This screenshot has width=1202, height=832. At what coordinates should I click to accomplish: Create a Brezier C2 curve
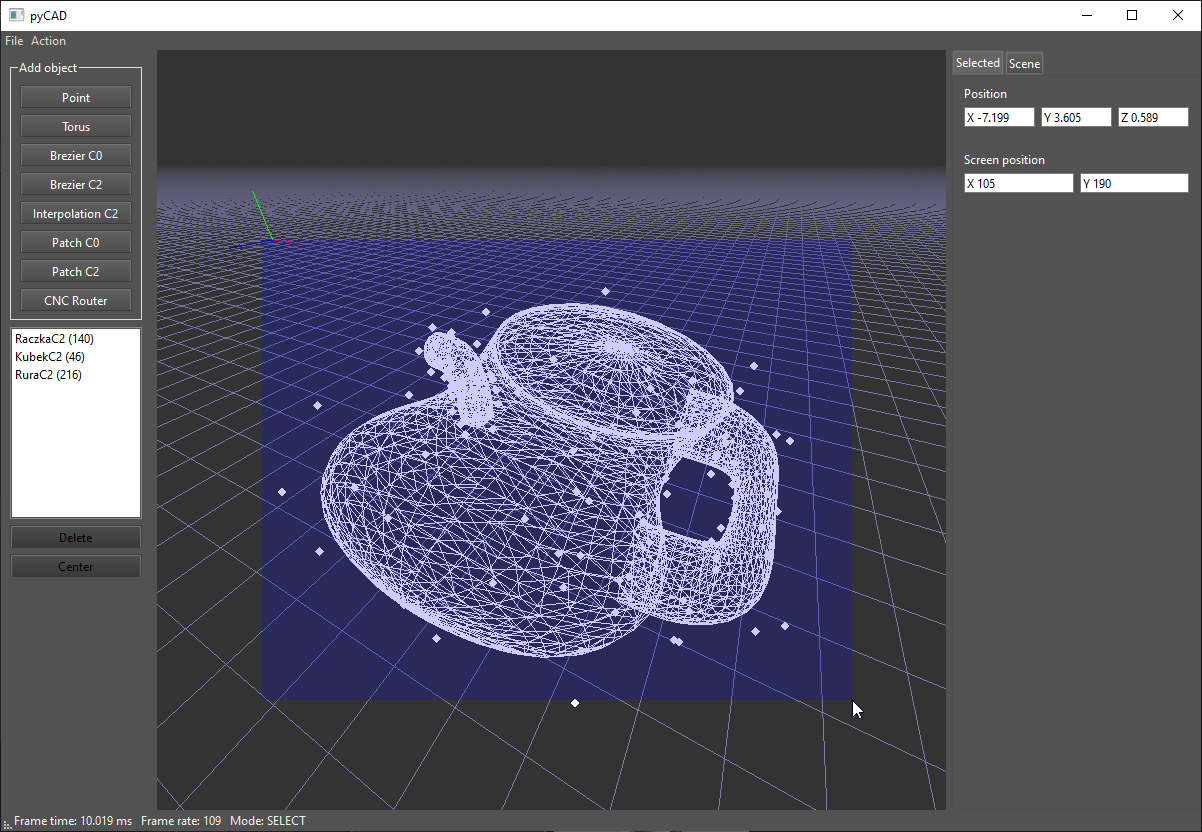coord(75,184)
